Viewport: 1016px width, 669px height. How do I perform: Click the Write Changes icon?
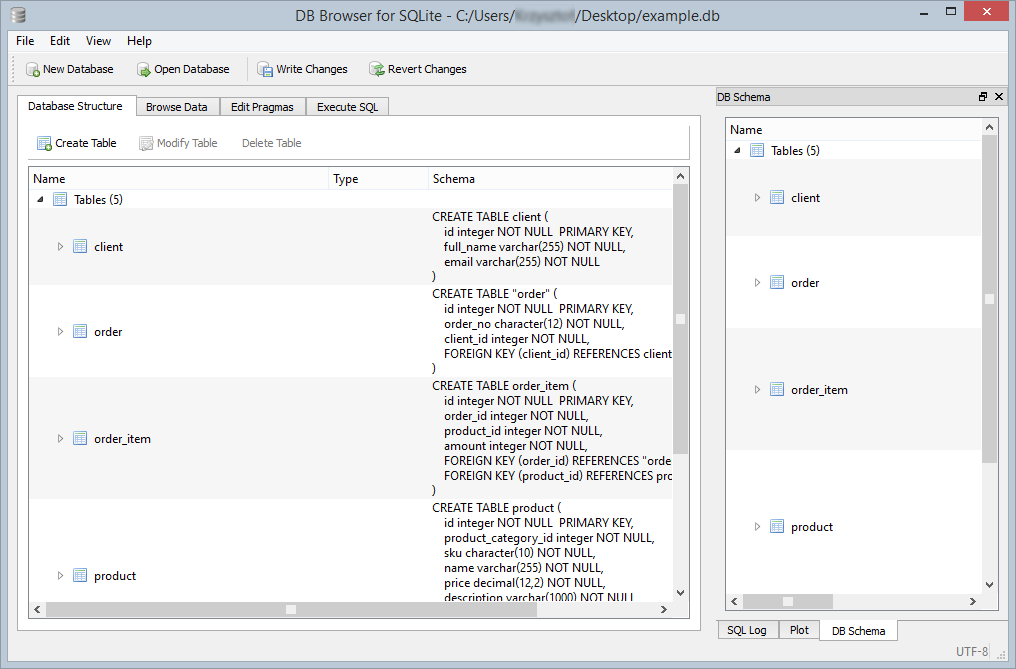coord(265,69)
